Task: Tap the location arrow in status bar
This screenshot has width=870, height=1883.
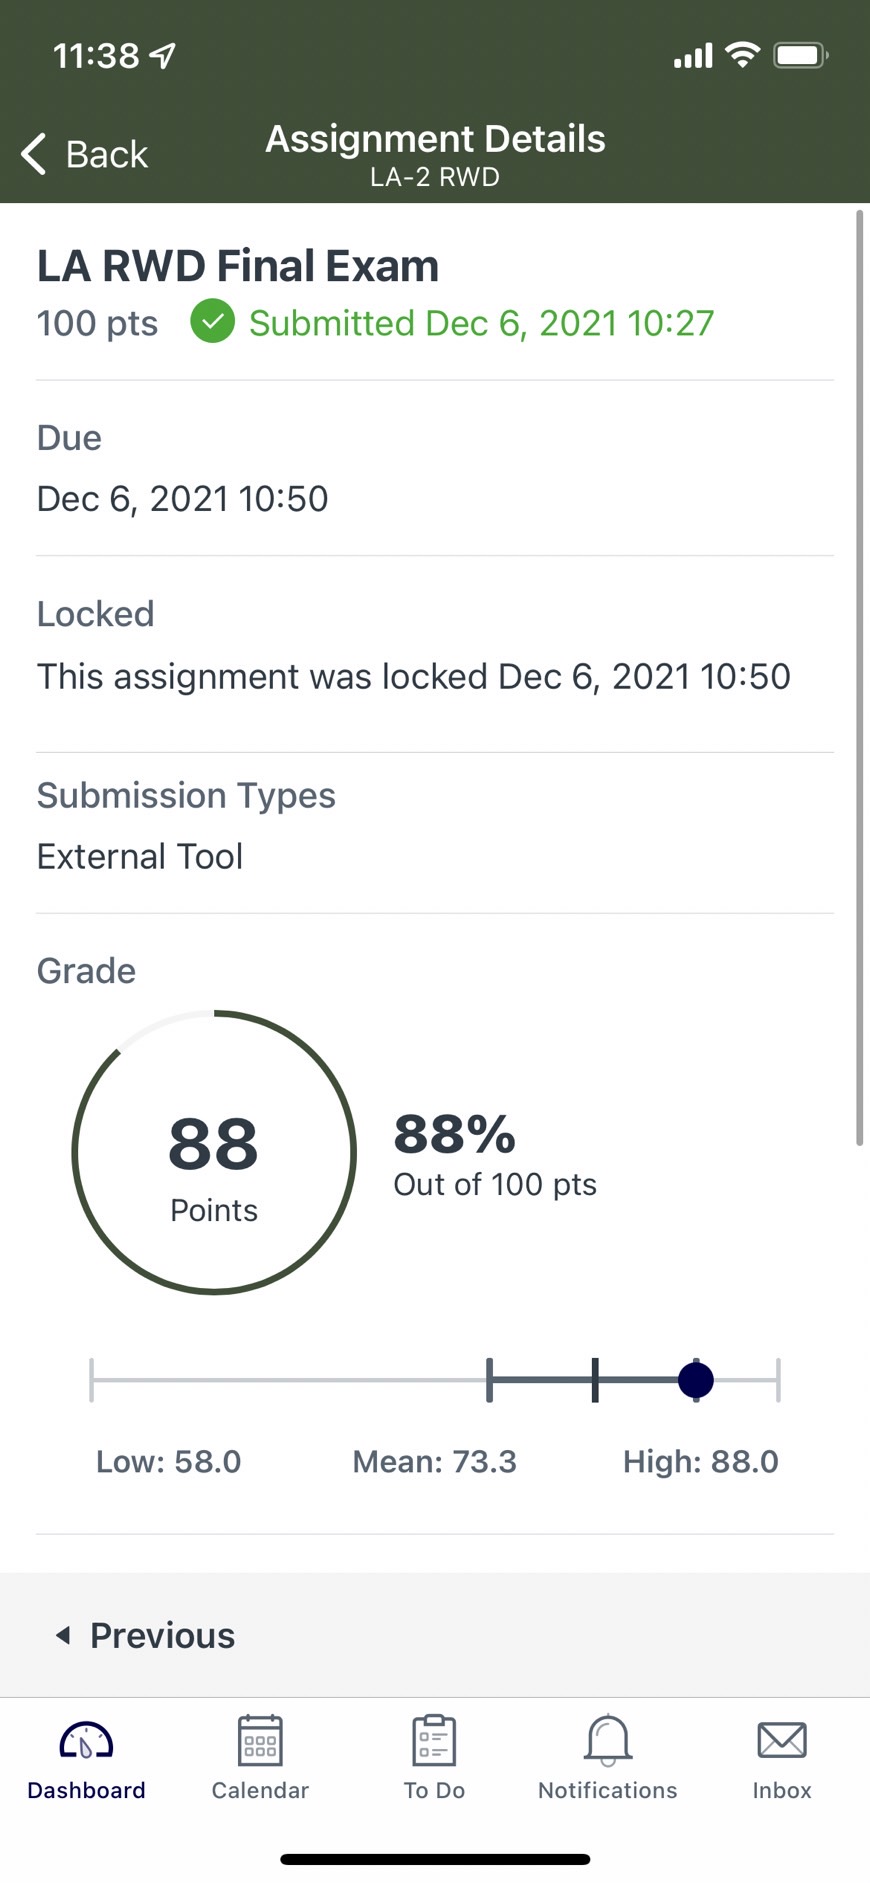Action: tap(163, 56)
